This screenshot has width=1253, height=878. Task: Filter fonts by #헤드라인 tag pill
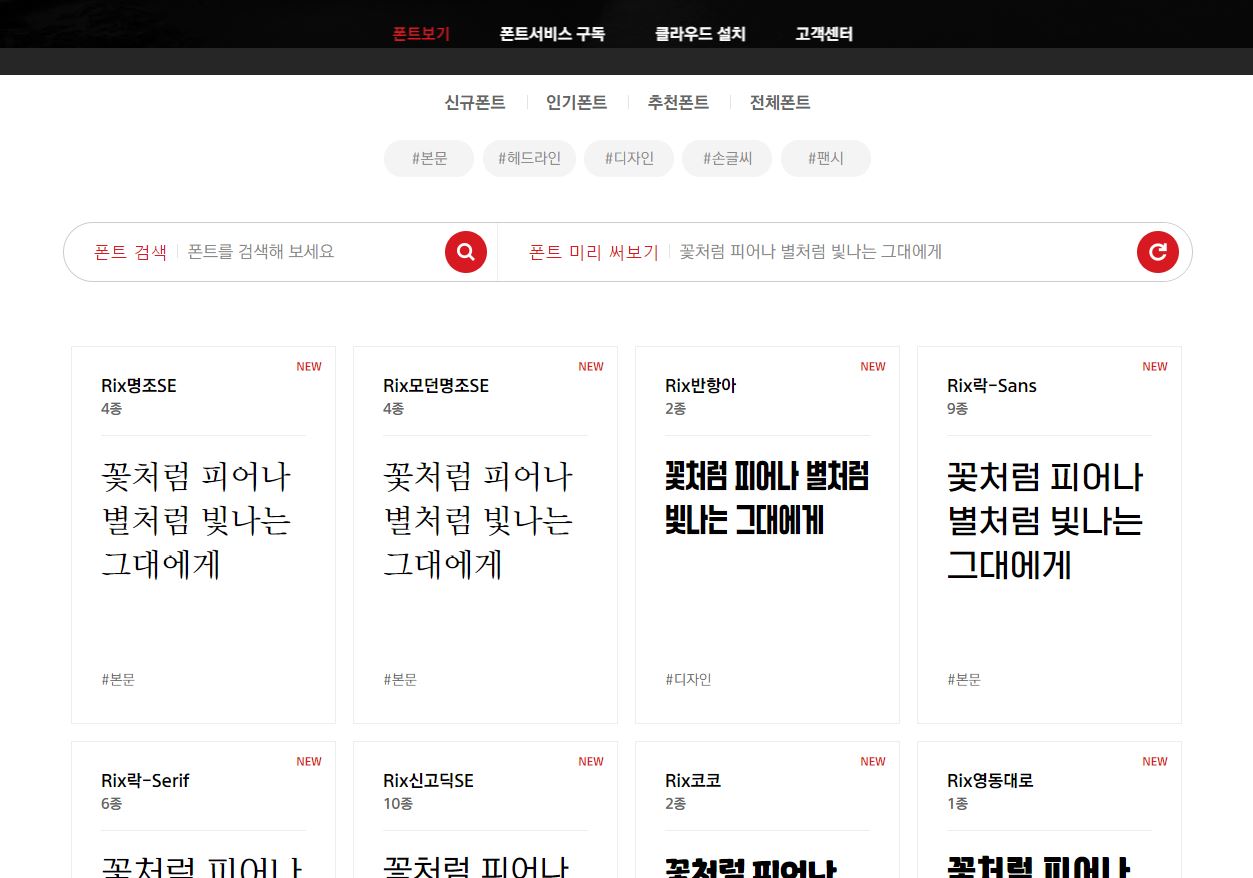click(x=529, y=158)
